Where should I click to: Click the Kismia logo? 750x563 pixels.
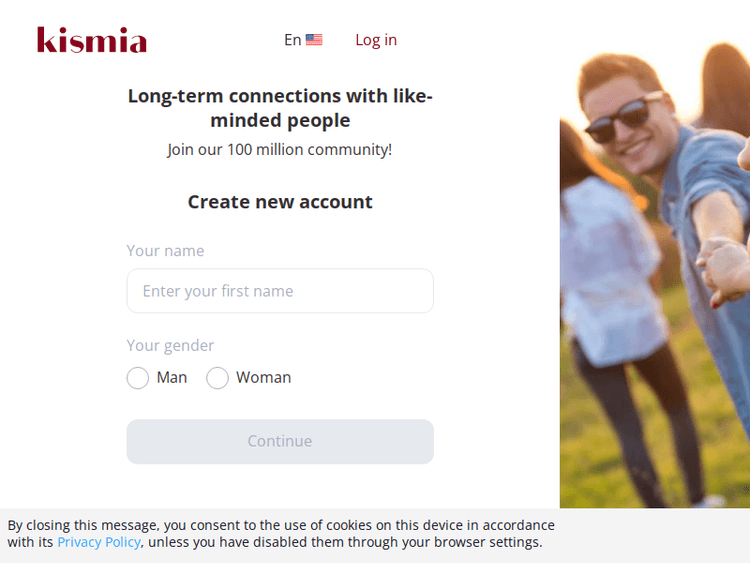click(x=92, y=40)
